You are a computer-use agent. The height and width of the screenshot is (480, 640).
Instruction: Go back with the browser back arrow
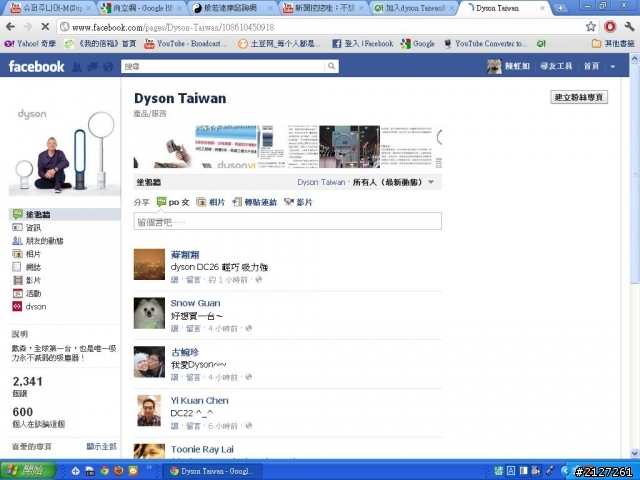click(x=11, y=27)
